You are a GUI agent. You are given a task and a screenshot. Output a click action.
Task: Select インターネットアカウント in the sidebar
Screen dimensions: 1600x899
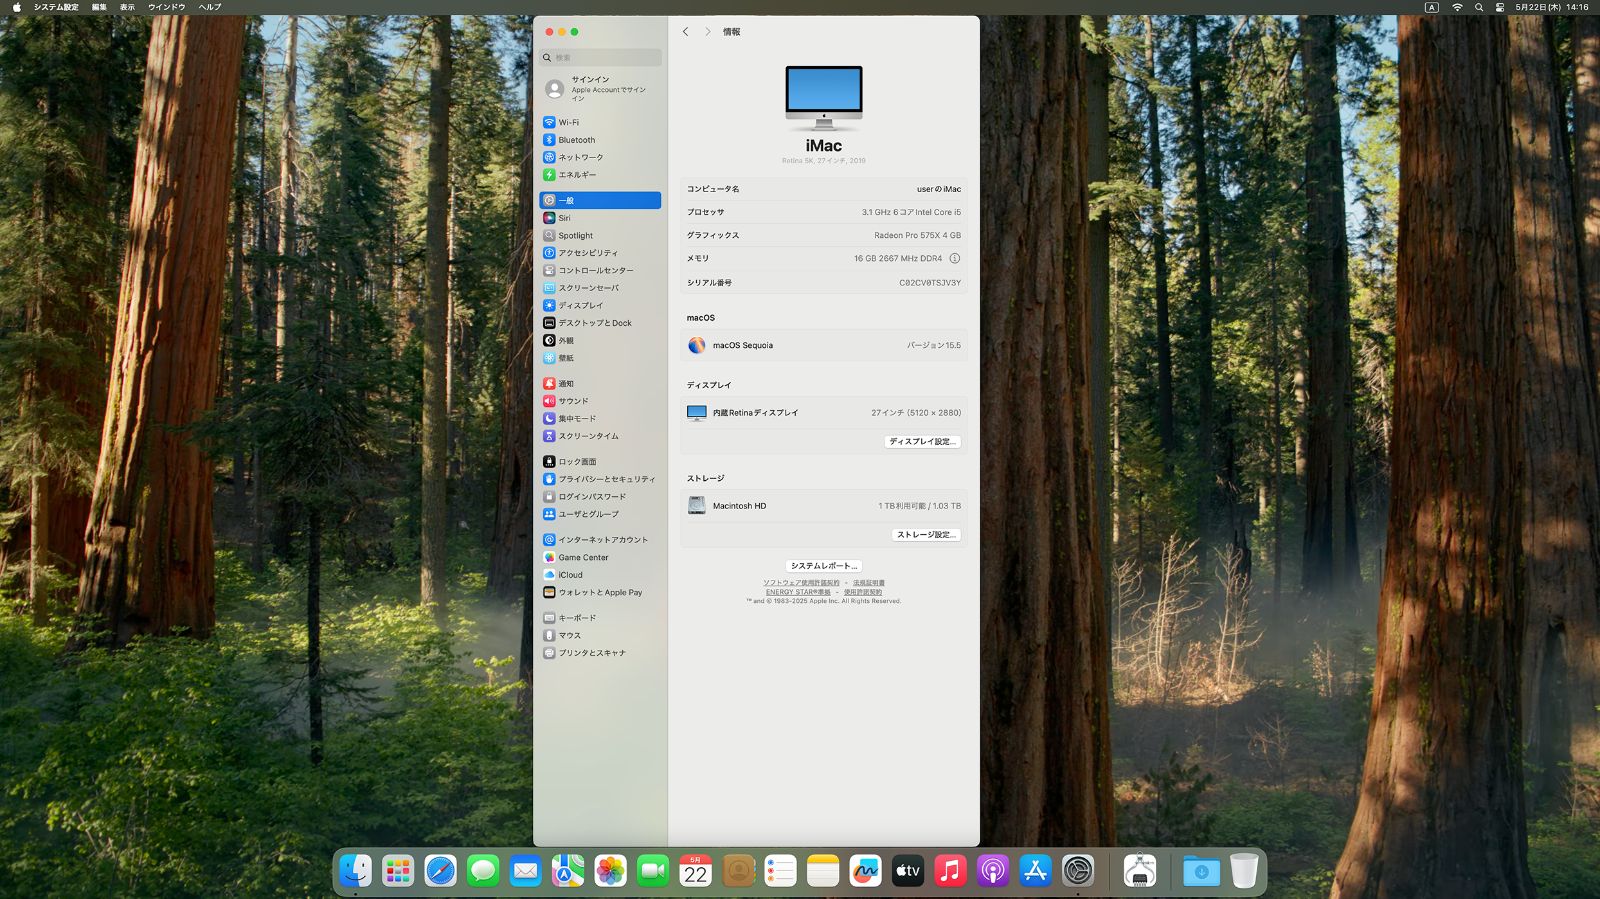[600, 540]
